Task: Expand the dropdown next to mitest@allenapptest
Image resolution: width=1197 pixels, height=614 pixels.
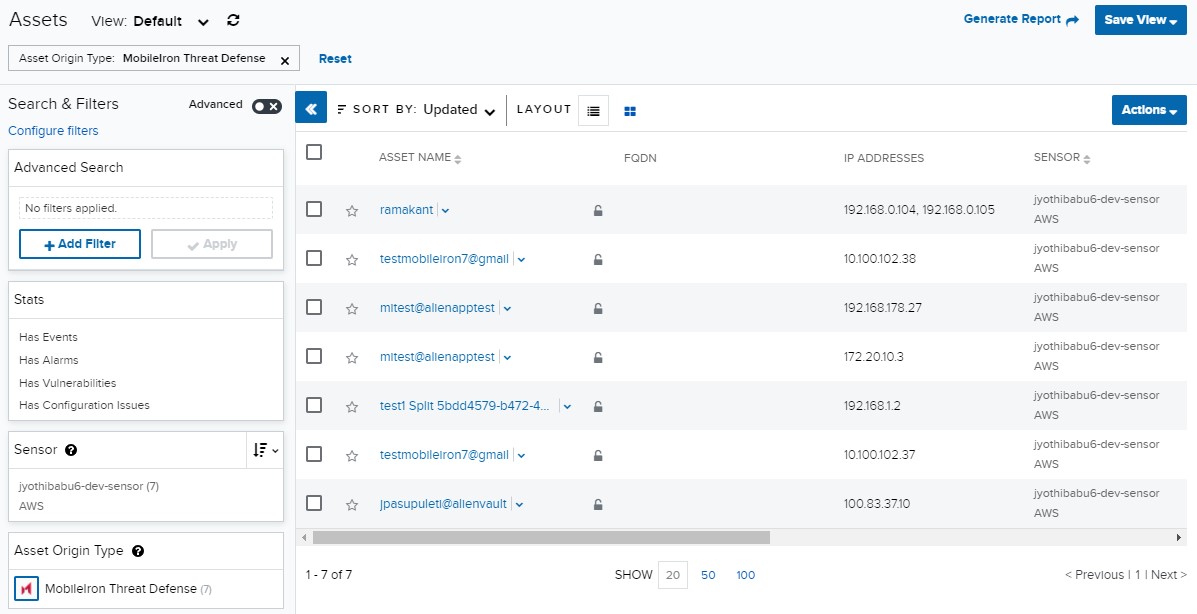Action: pos(506,307)
